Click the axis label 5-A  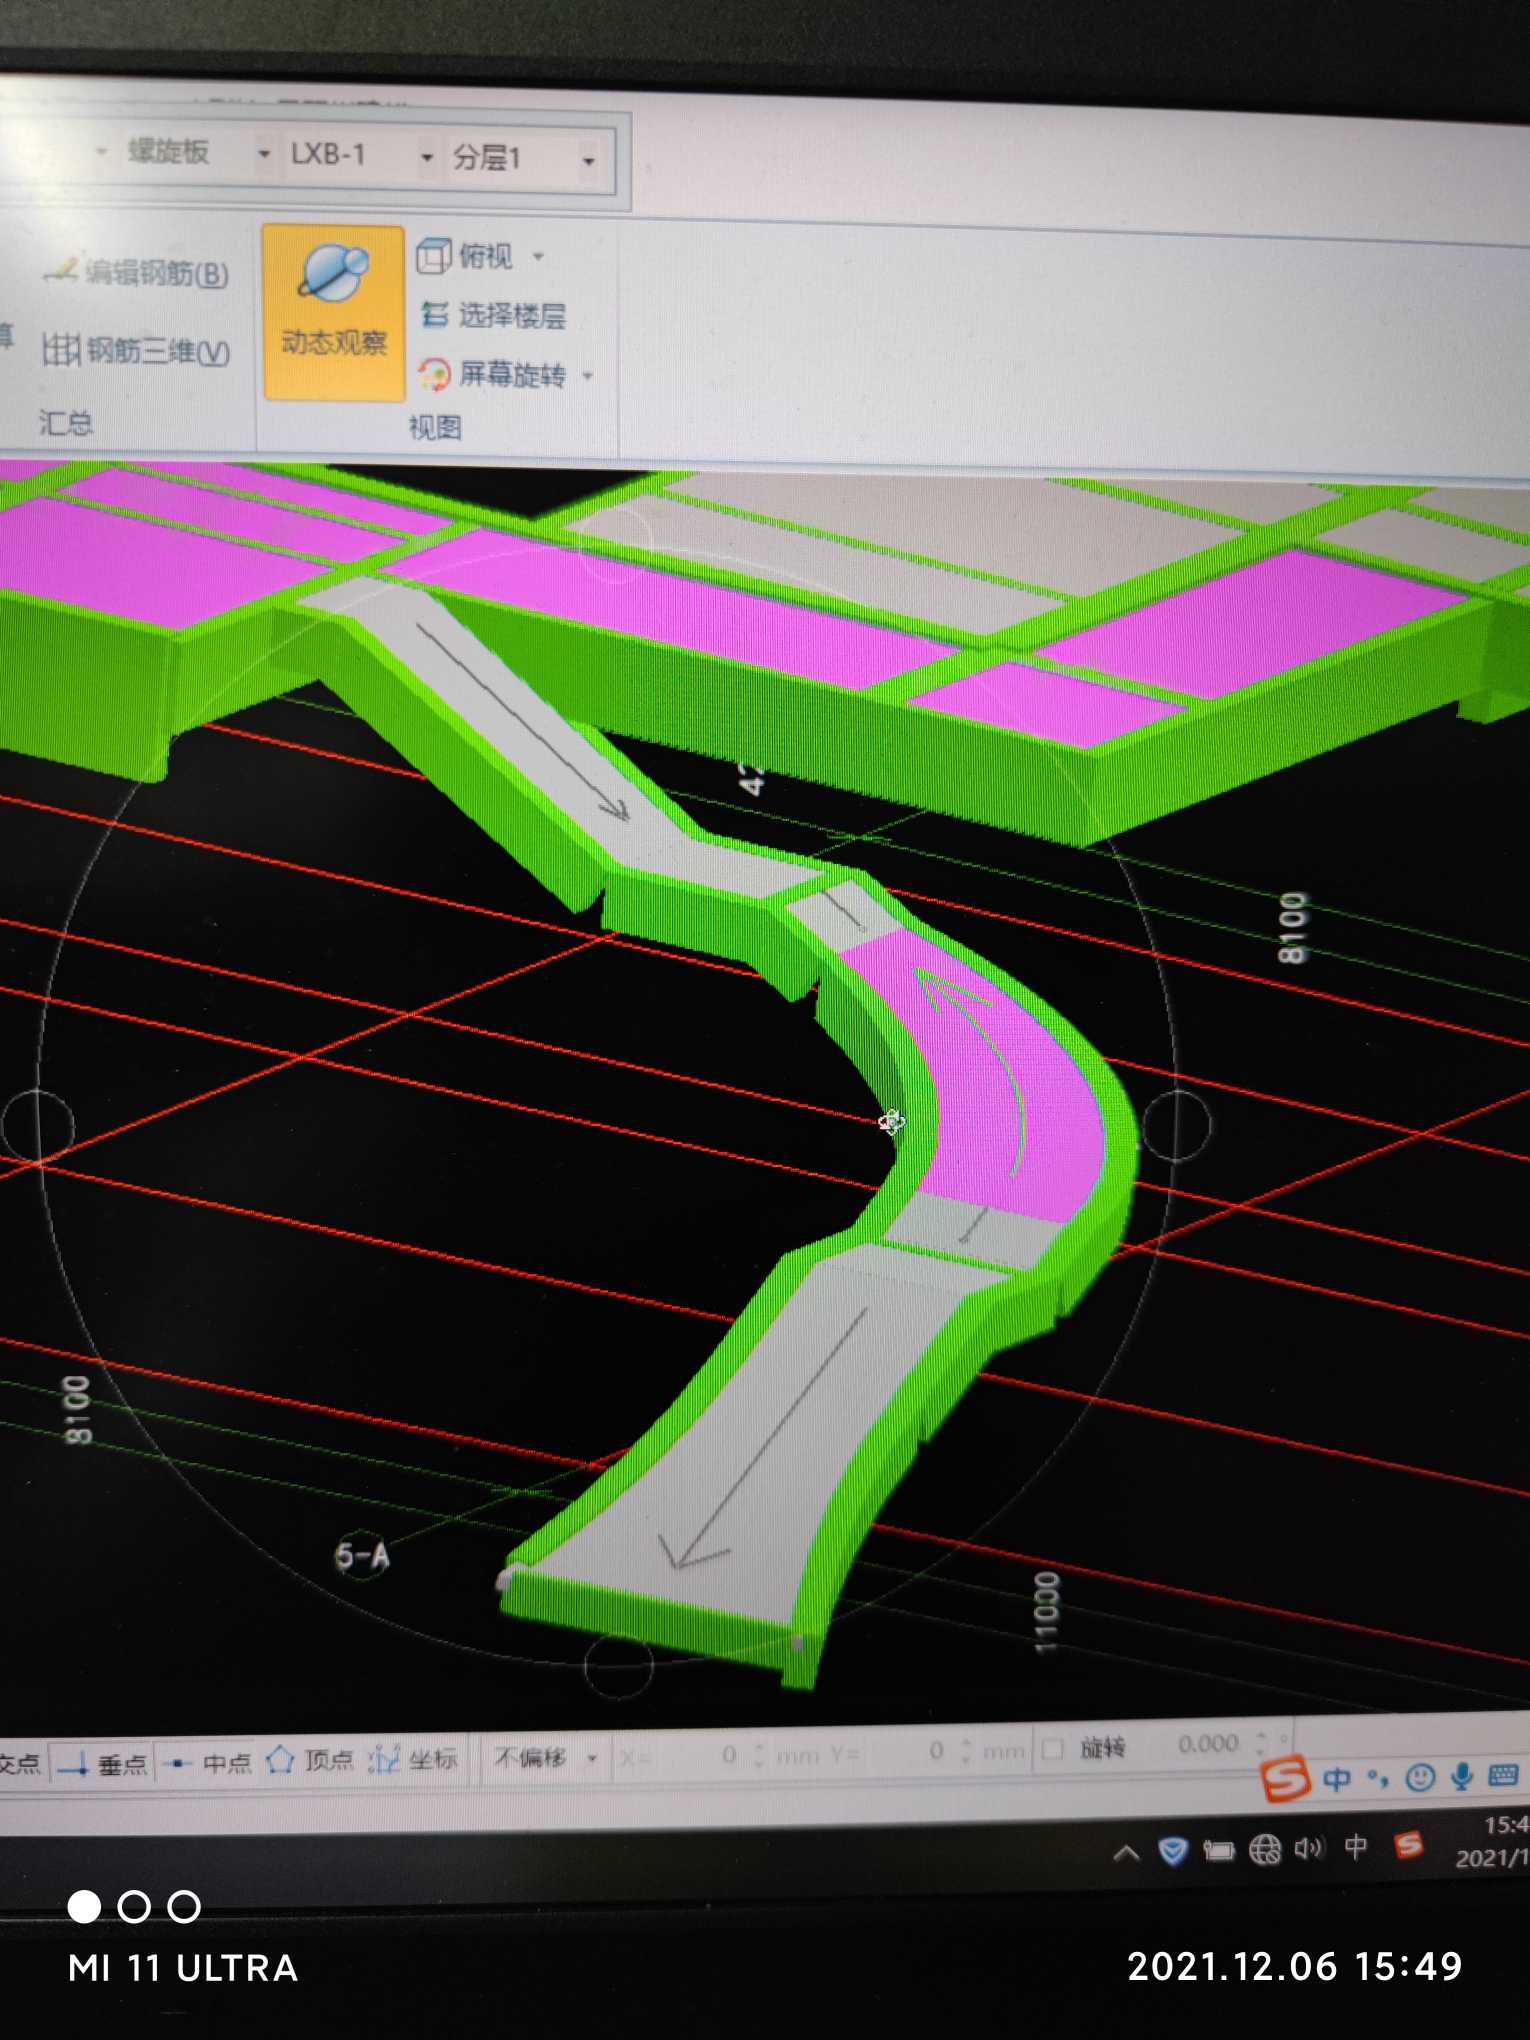tap(362, 1556)
